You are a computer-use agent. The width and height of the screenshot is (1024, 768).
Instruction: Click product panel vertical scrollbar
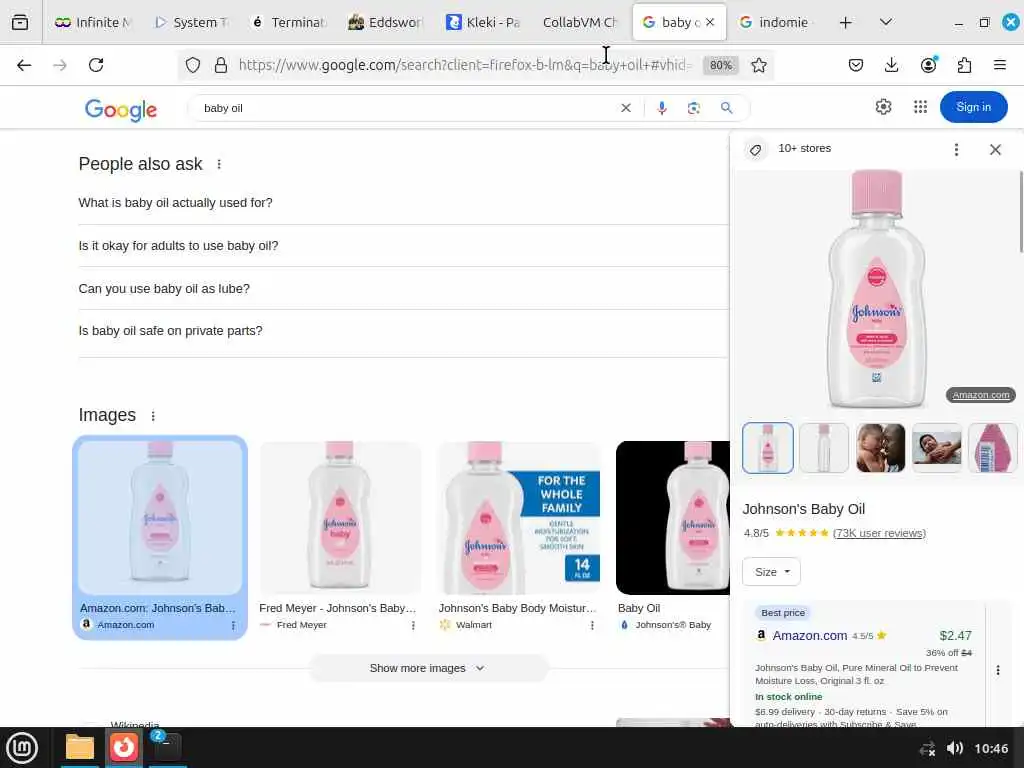1021,211
